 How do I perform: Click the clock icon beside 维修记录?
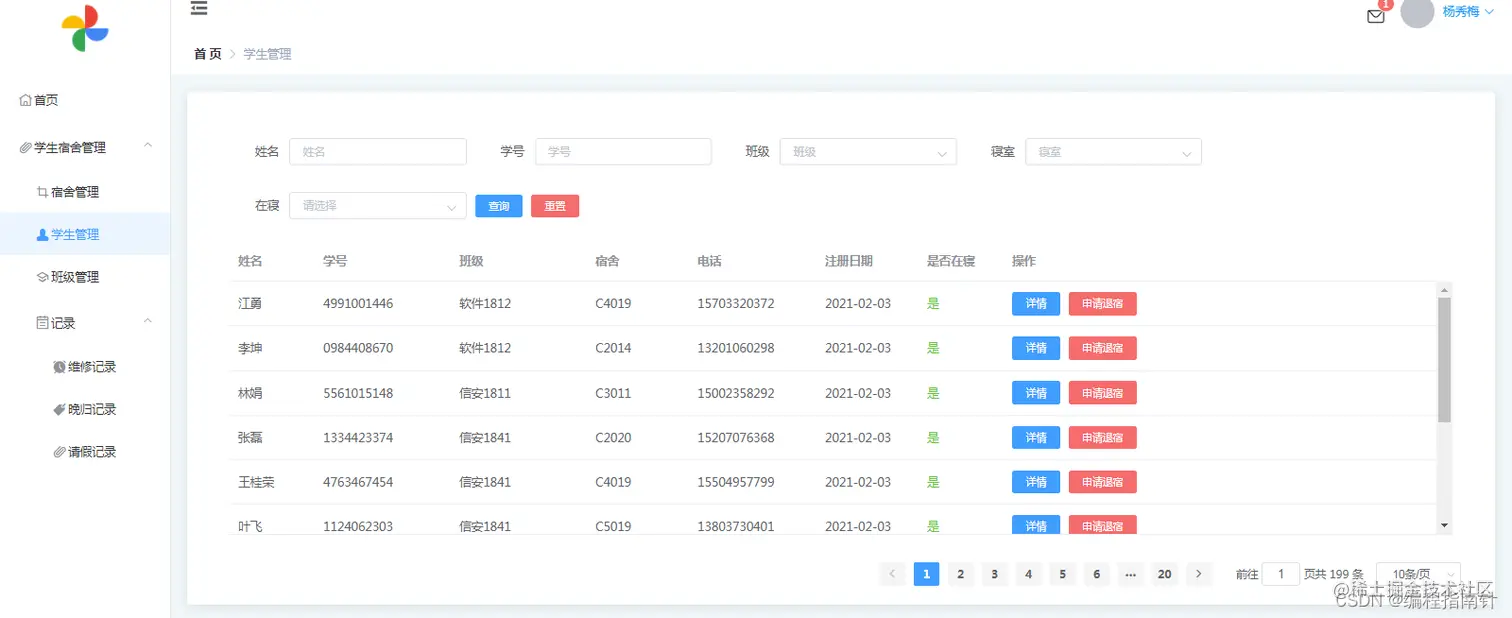[x=59, y=367]
